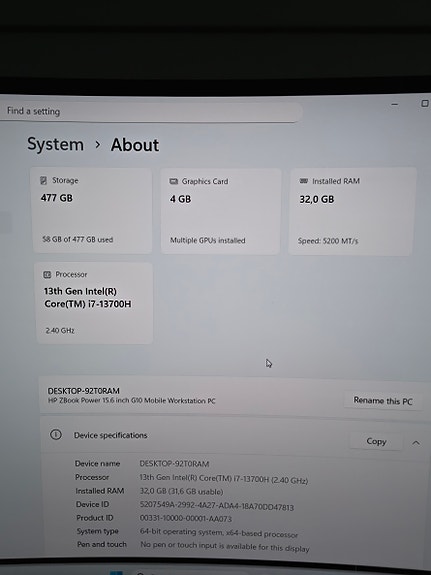Copy the device specifications
This screenshot has width=431, height=575.
click(376, 441)
